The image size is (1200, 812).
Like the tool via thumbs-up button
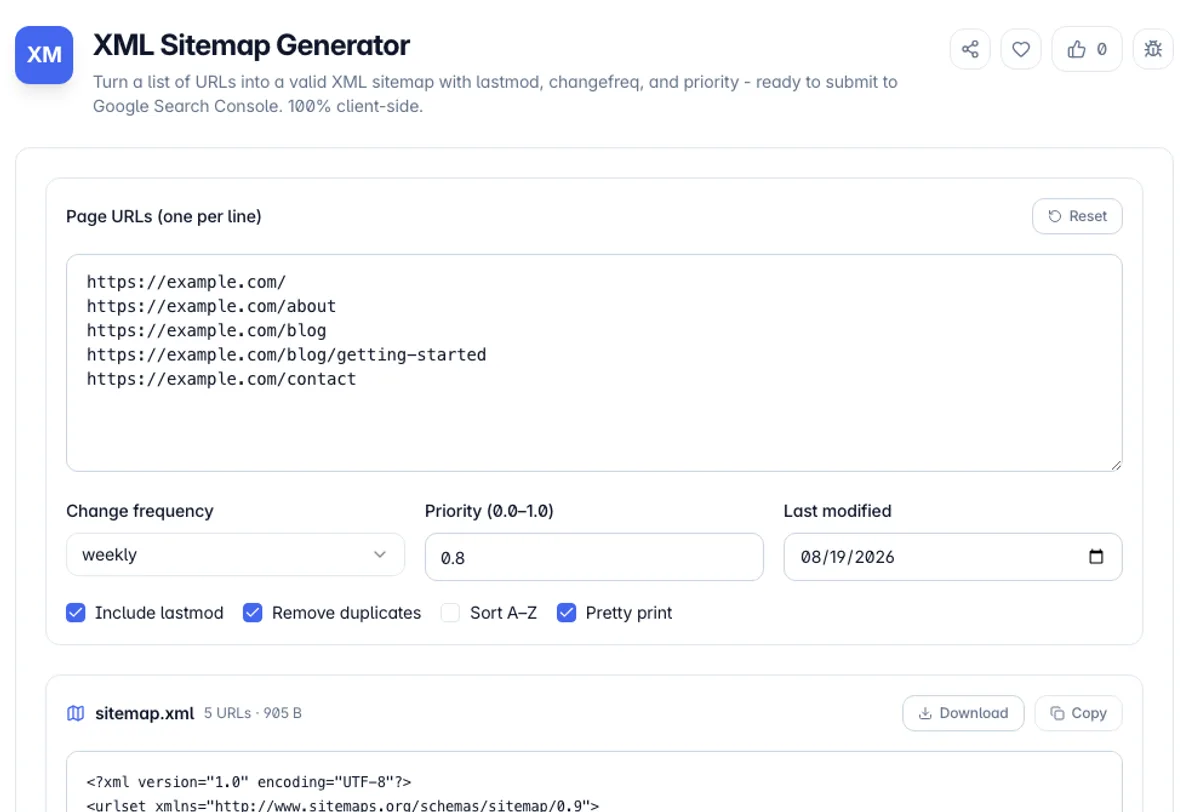[1087, 49]
